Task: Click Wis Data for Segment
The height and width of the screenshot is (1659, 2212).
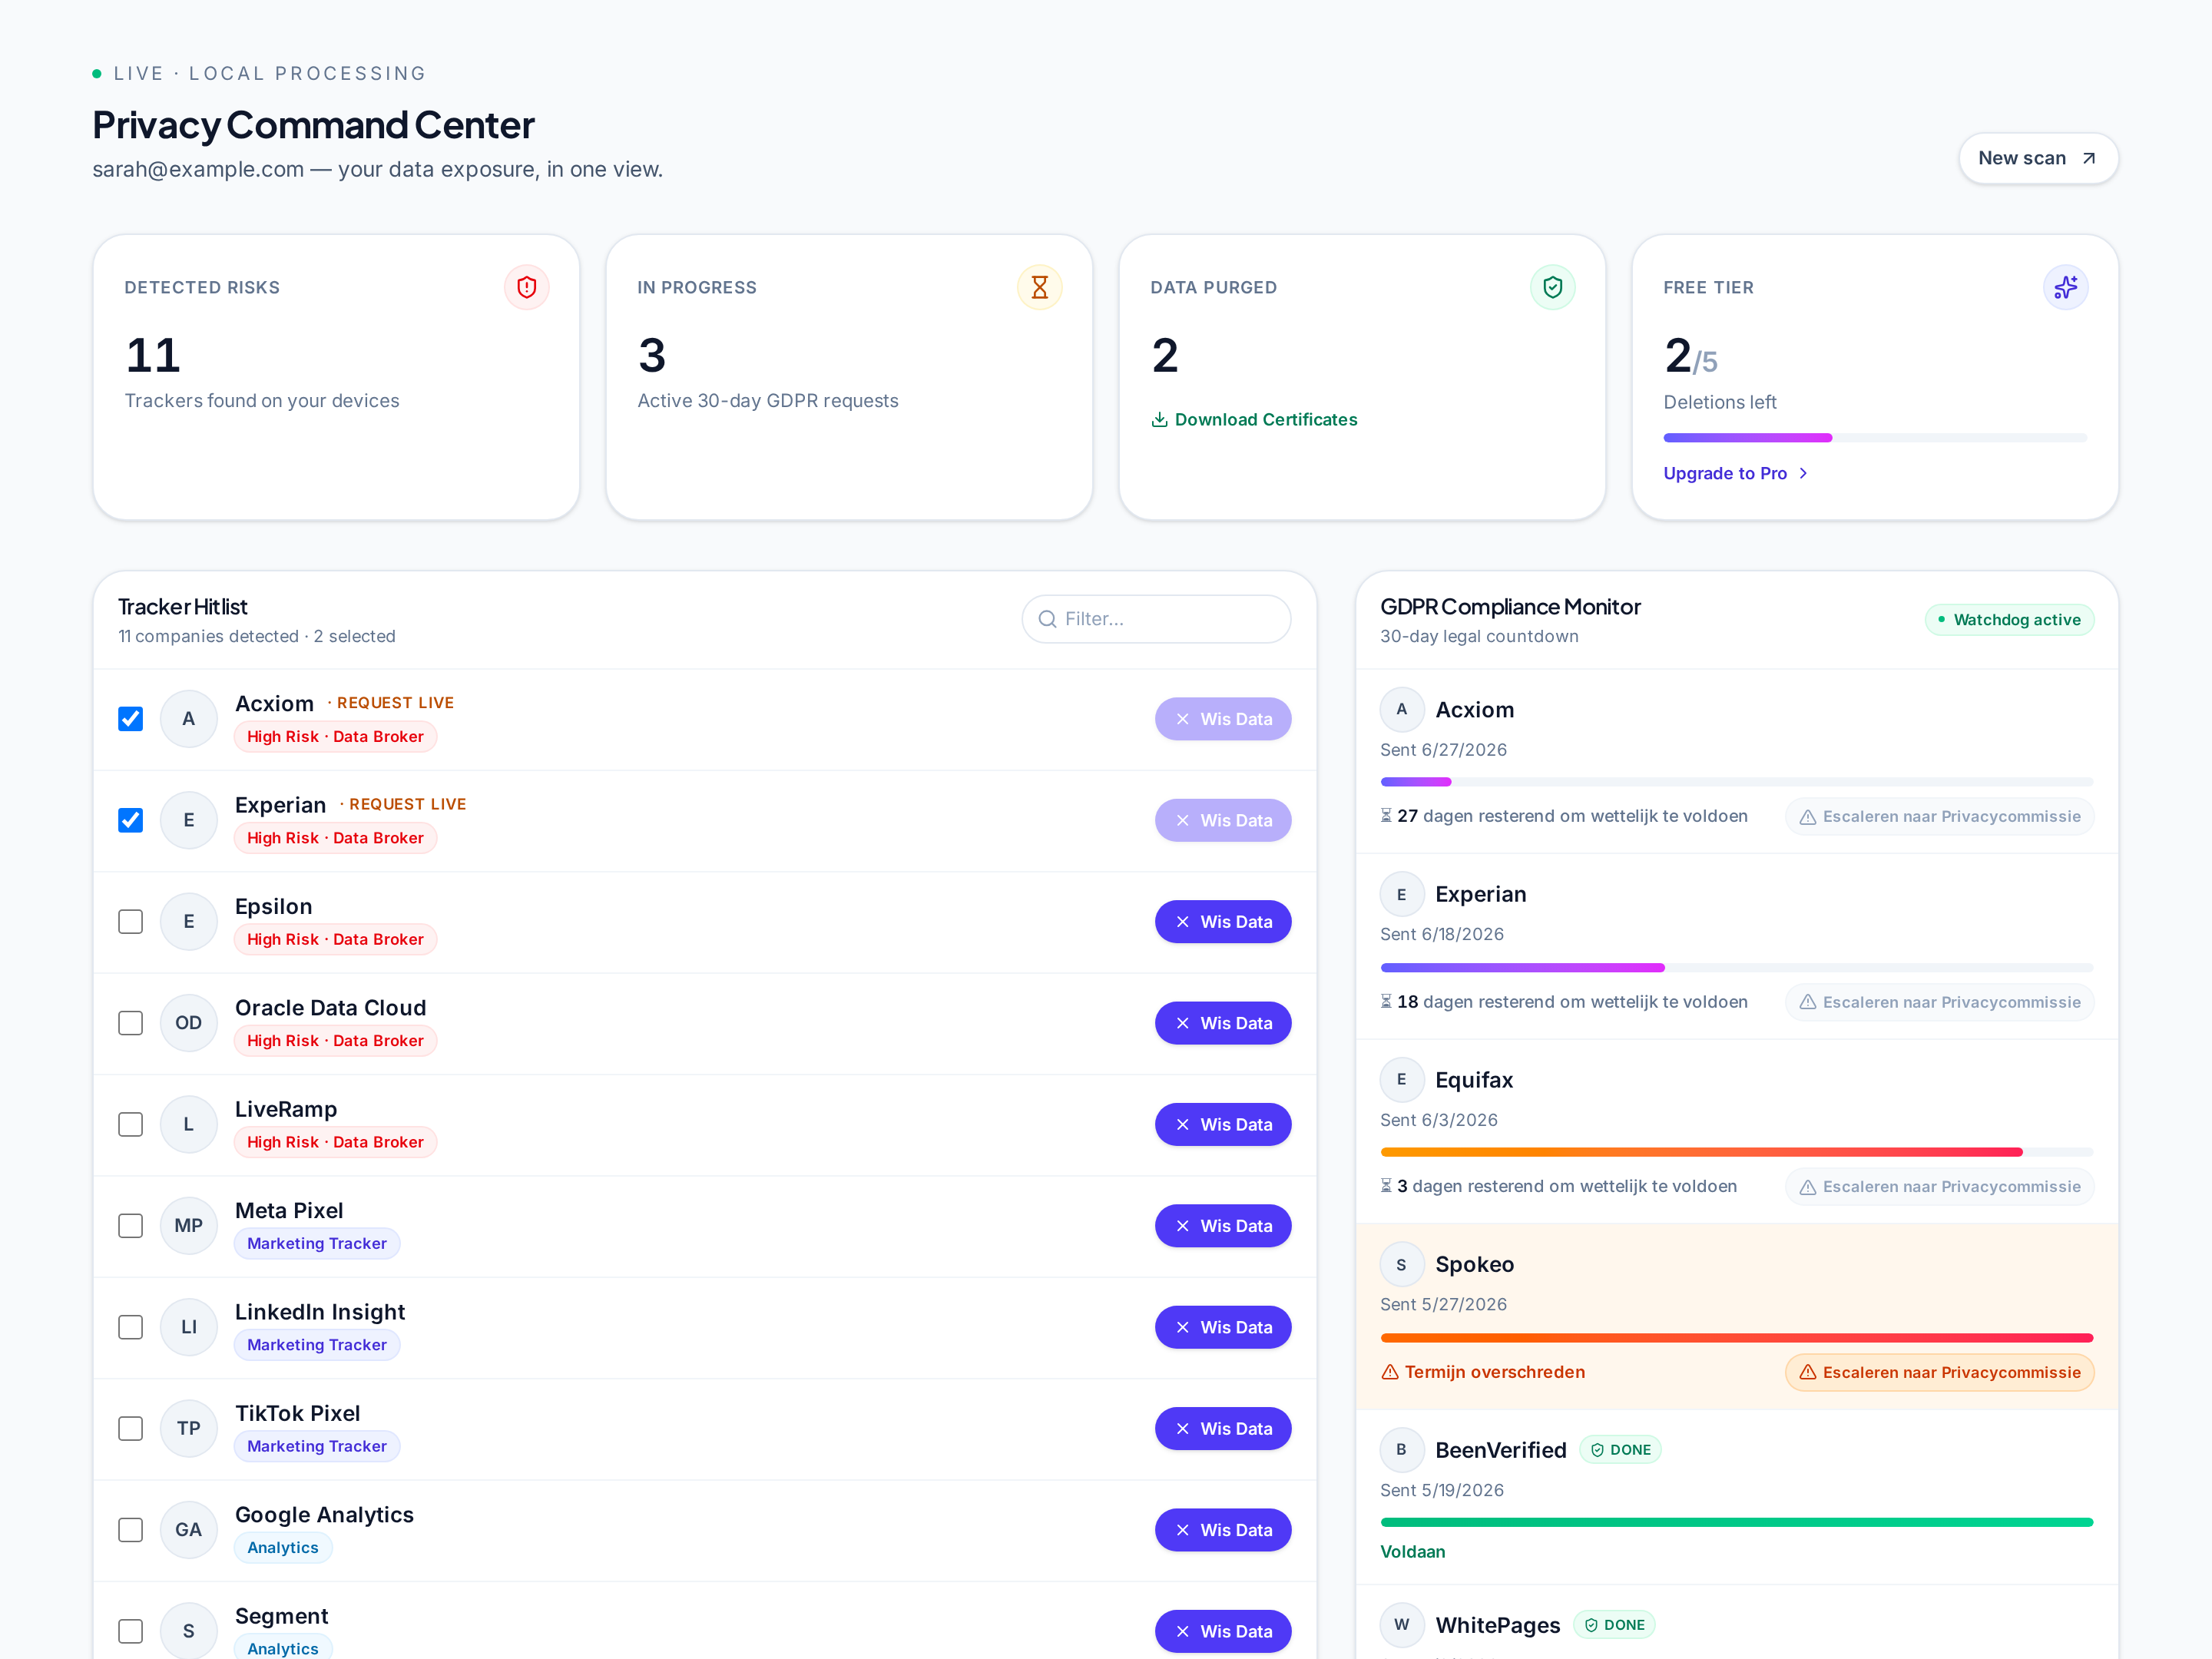Action: pyautogui.click(x=1223, y=1631)
